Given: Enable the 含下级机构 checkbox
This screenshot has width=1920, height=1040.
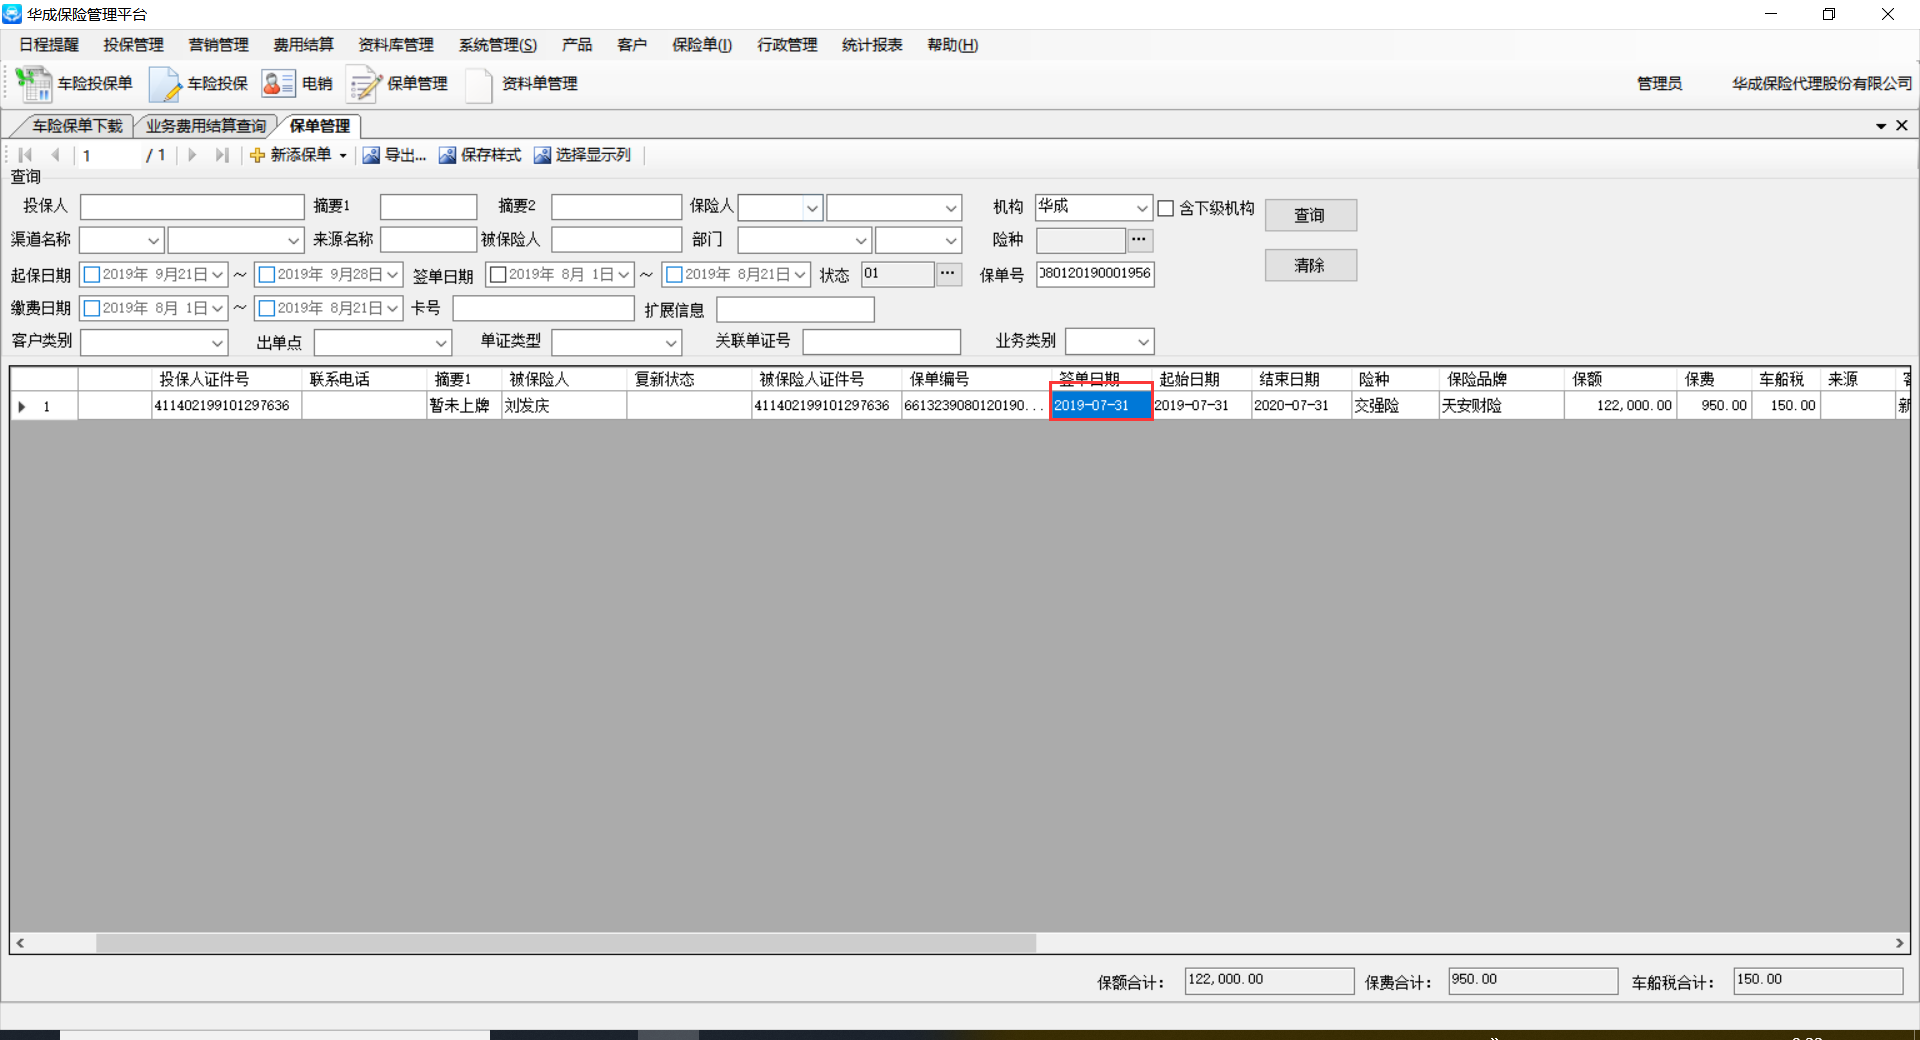Looking at the screenshot, I should [1166, 208].
